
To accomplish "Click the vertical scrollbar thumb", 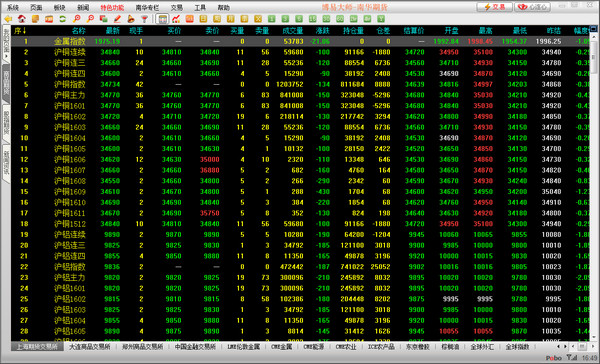I will click(593, 58).
